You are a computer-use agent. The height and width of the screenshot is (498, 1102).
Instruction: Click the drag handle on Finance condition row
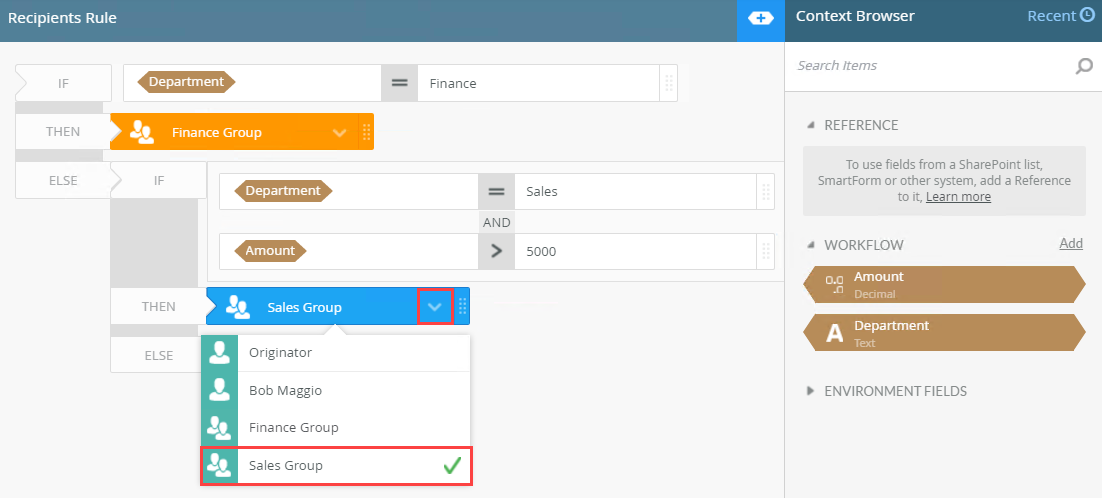[x=668, y=83]
